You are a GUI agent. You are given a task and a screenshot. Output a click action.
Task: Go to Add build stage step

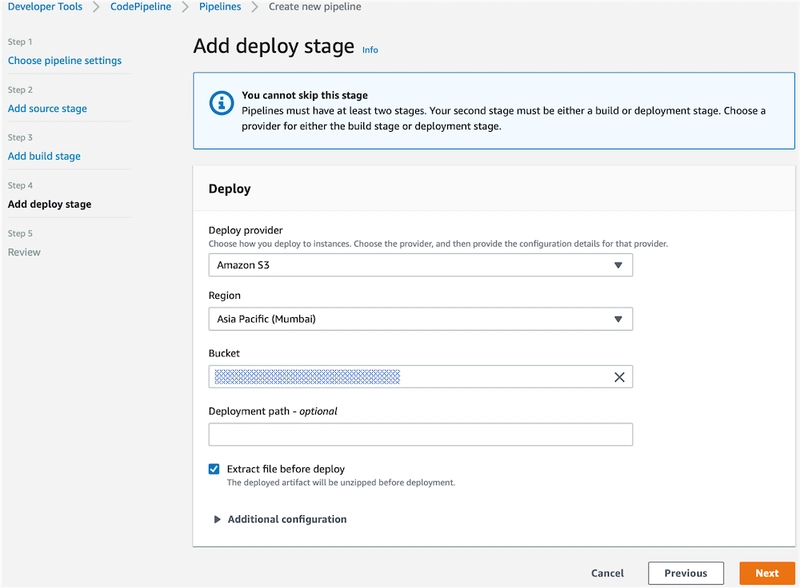pos(44,157)
